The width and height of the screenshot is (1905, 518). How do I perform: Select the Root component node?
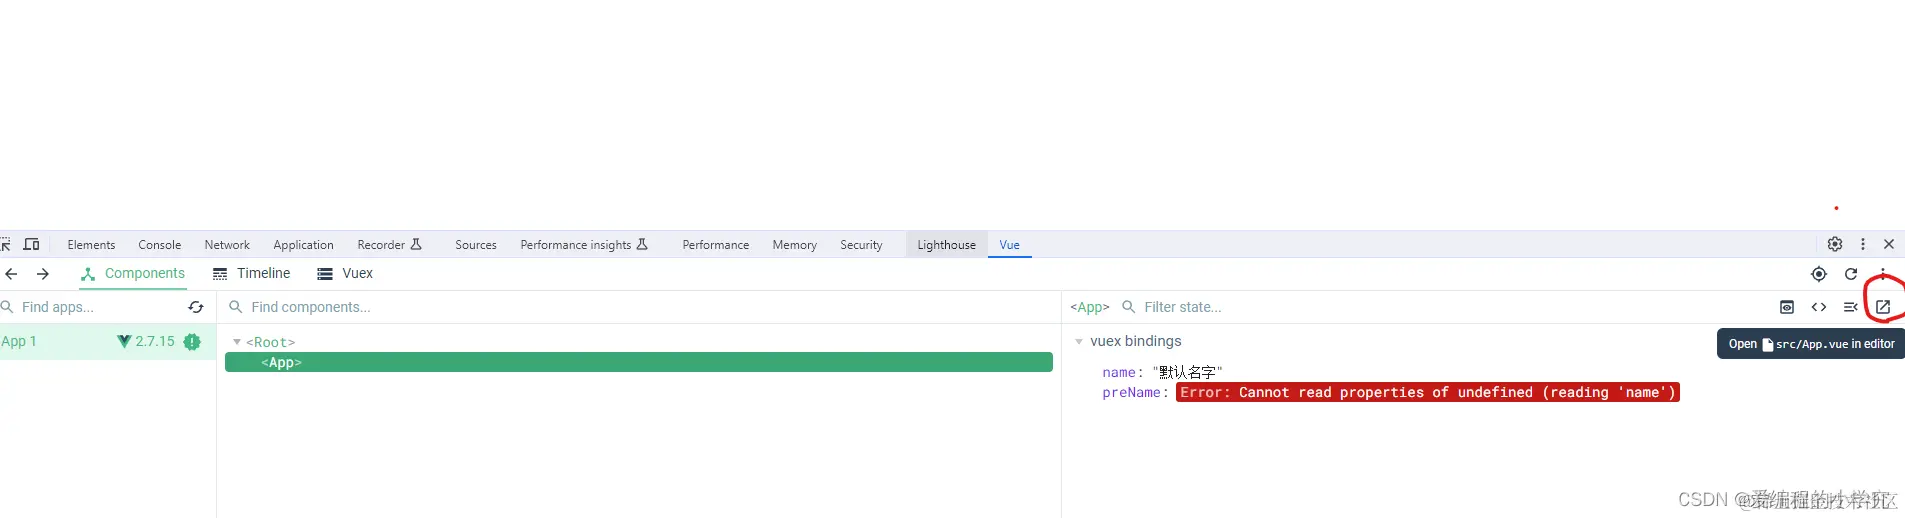point(271,342)
